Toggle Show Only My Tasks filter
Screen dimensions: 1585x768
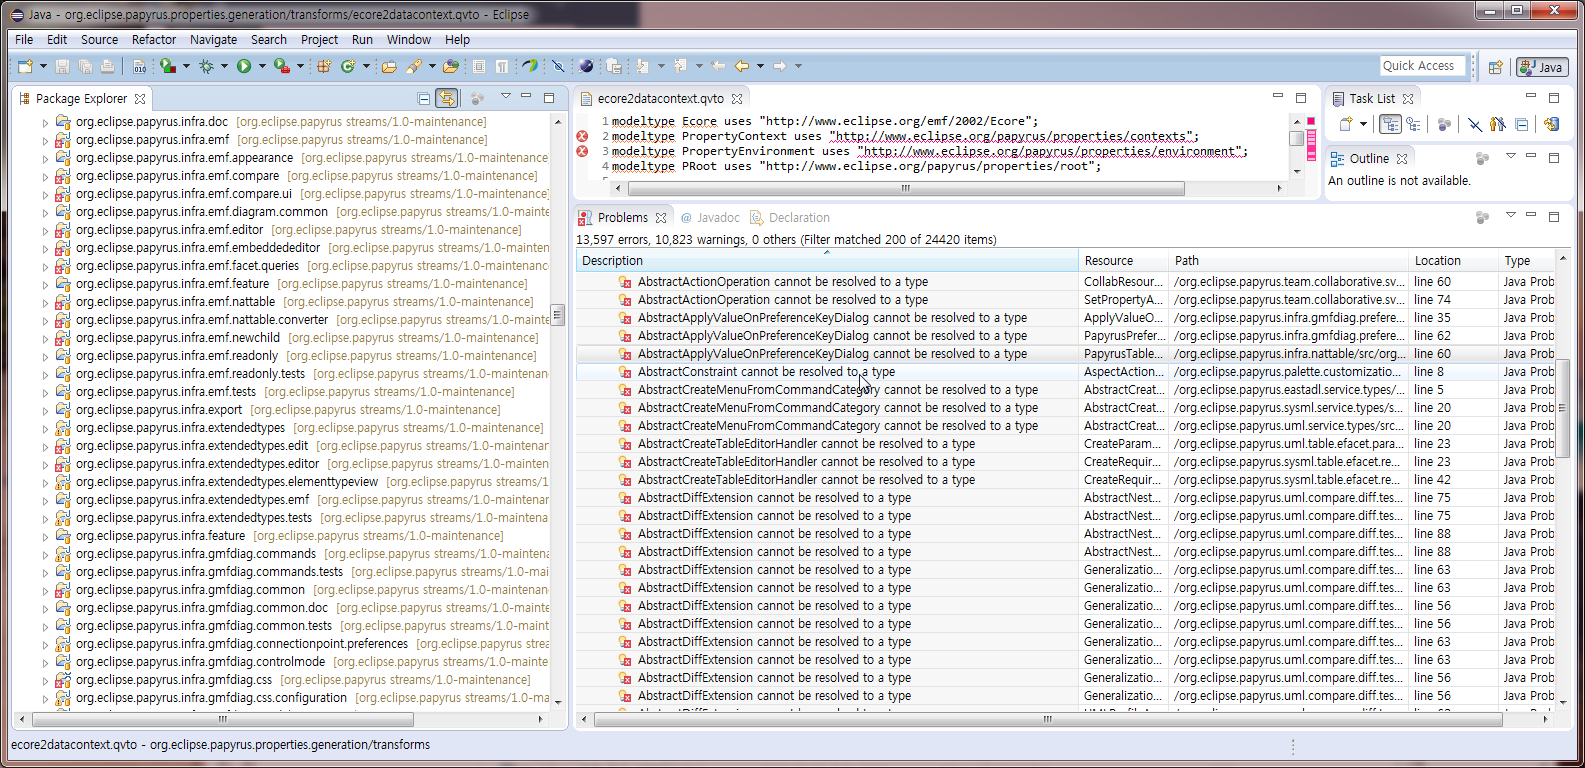coord(1497,124)
